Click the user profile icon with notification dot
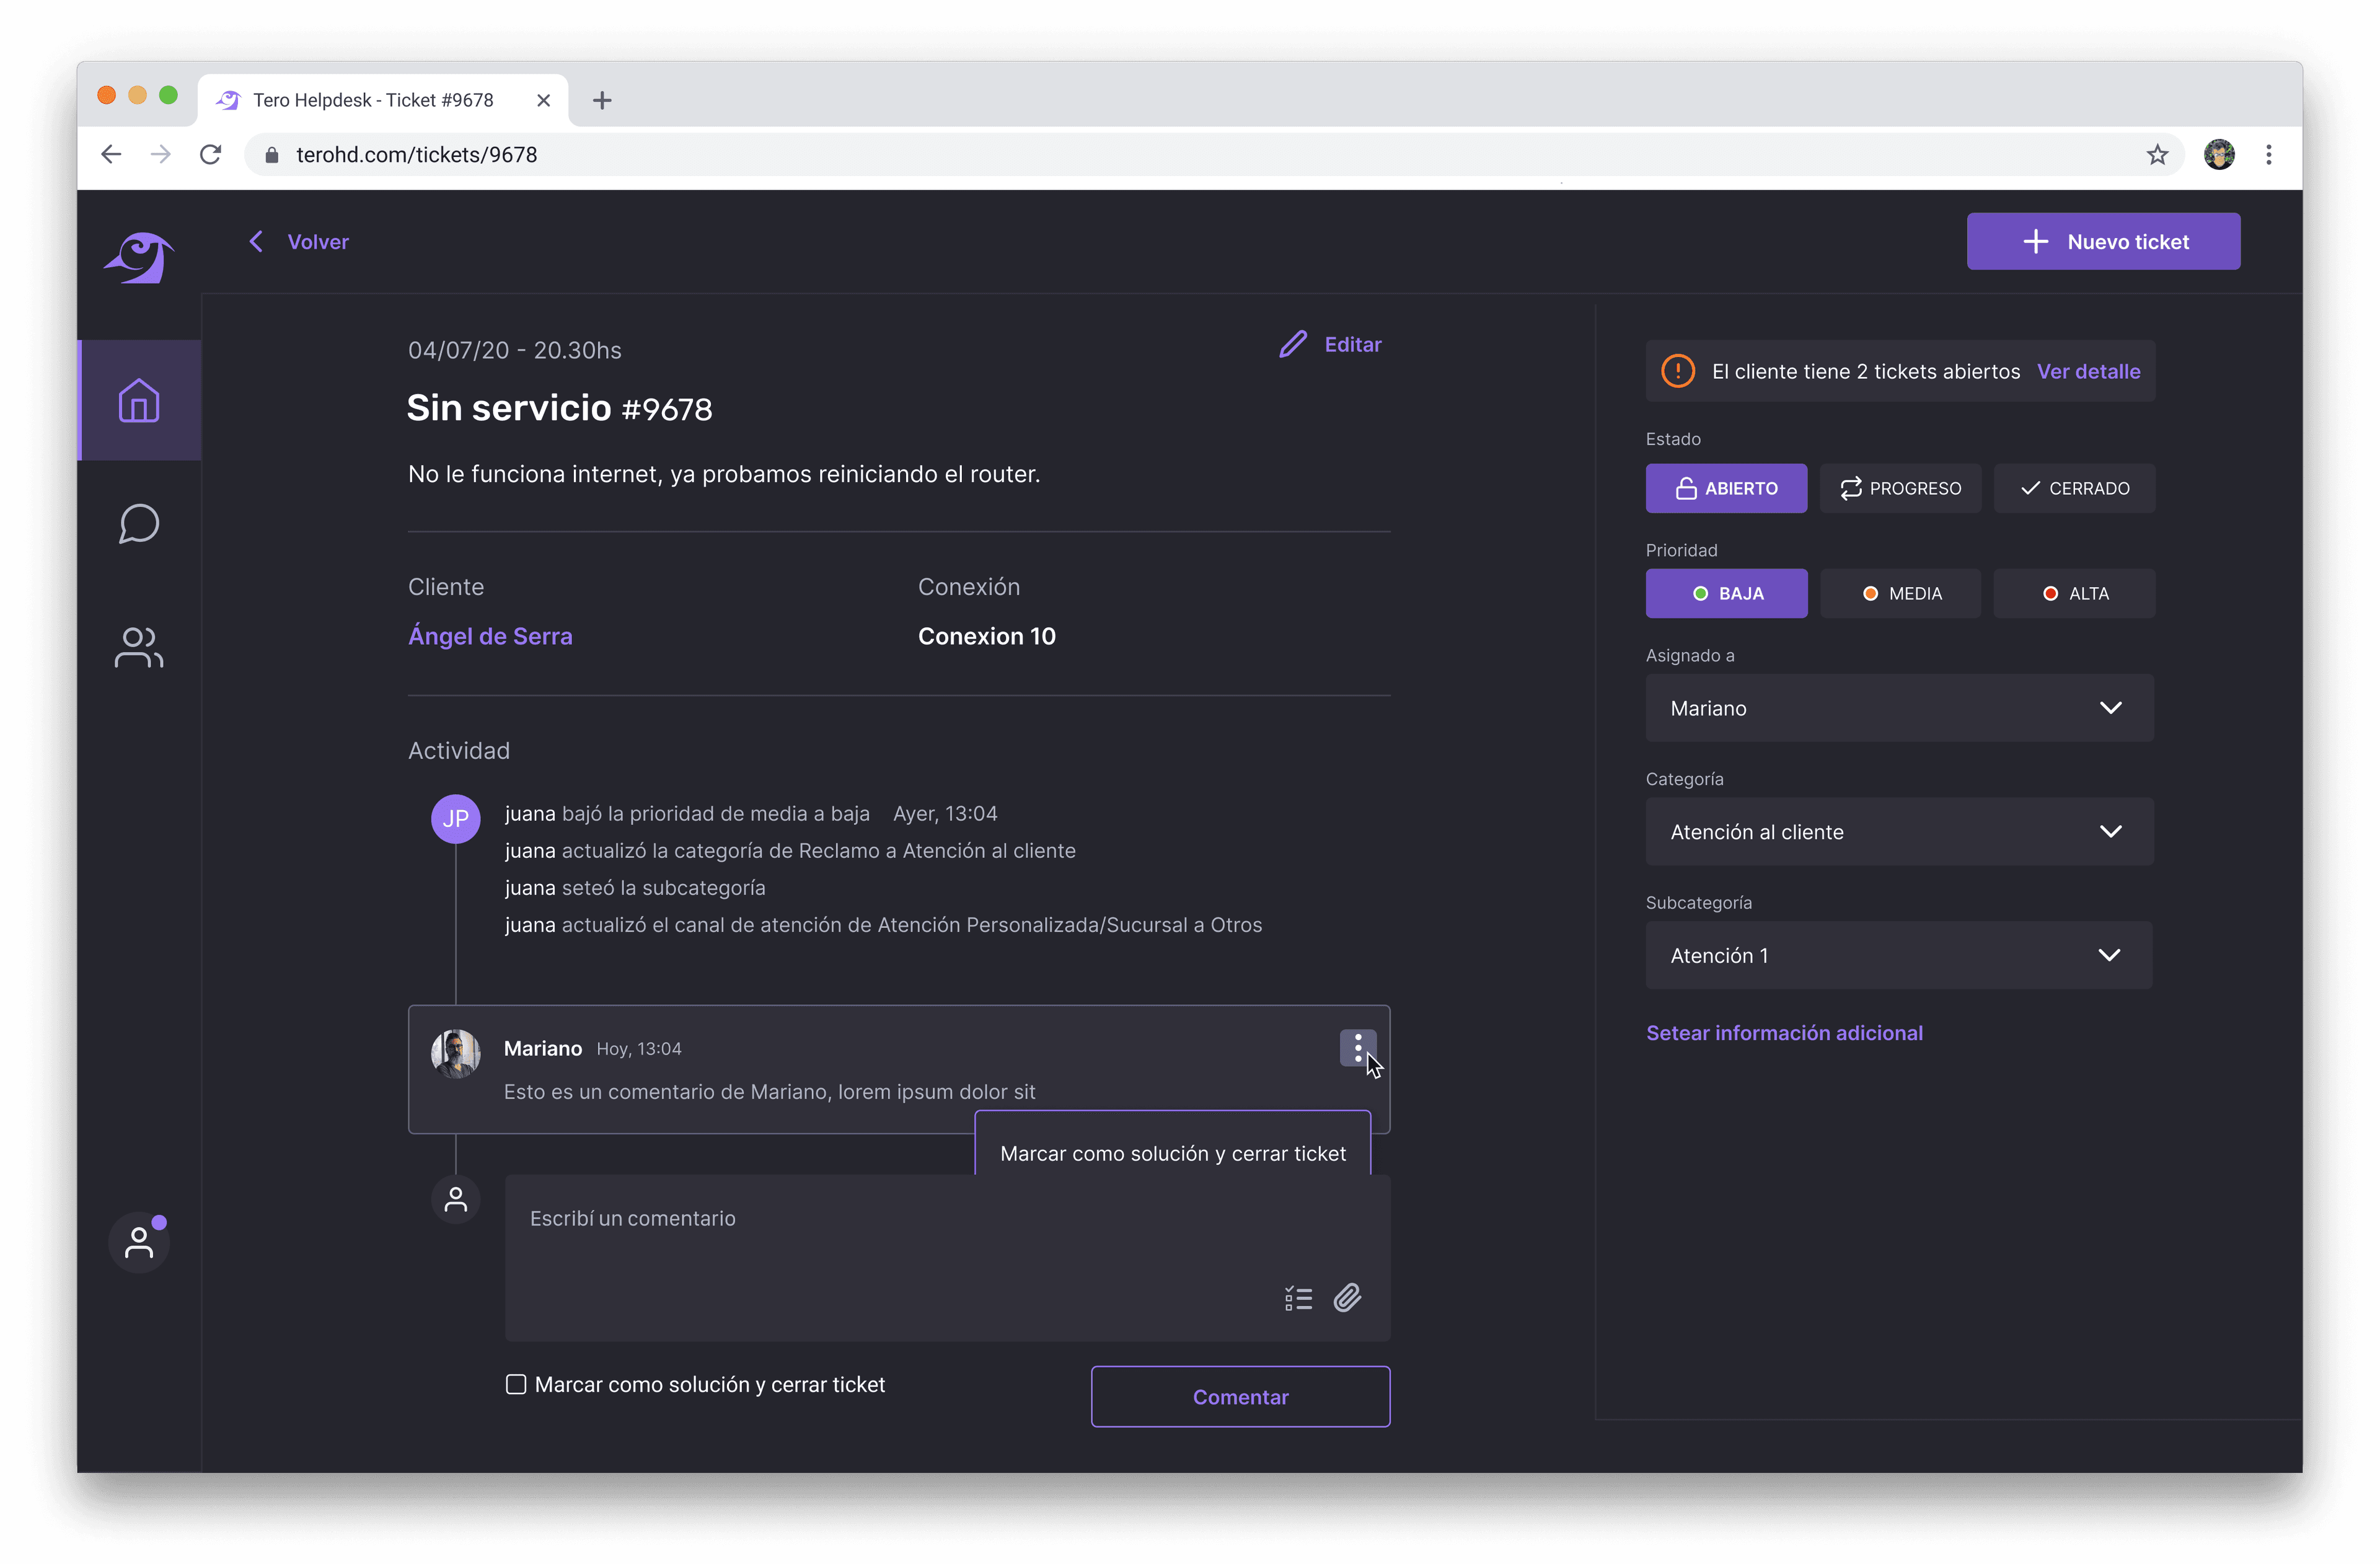Screen dimensions: 2380x1564 pos(139,1242)
